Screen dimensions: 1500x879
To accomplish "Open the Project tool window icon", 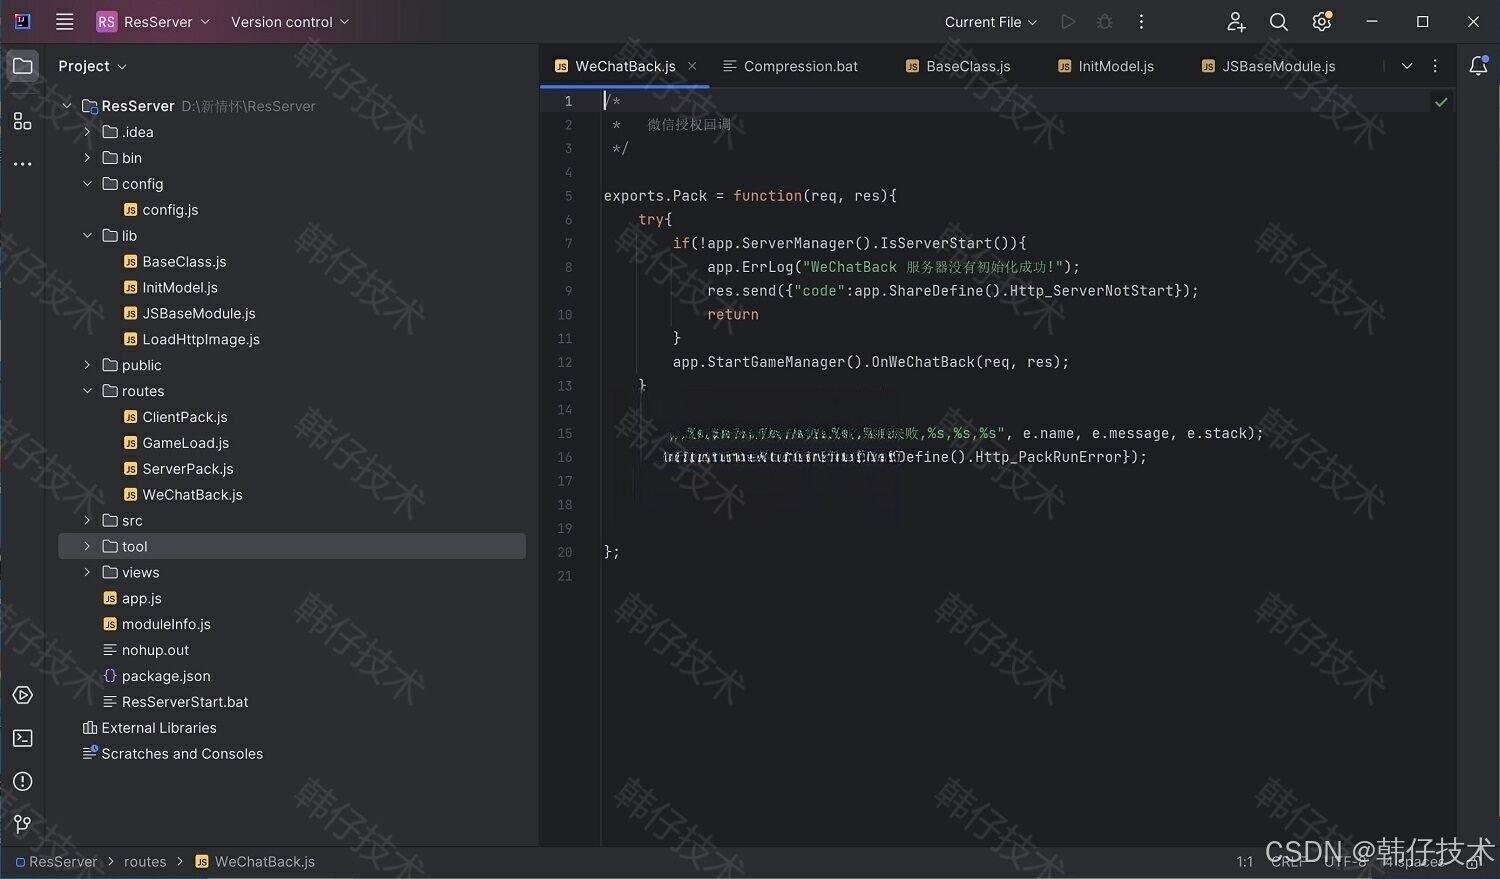I will (22, 66).
